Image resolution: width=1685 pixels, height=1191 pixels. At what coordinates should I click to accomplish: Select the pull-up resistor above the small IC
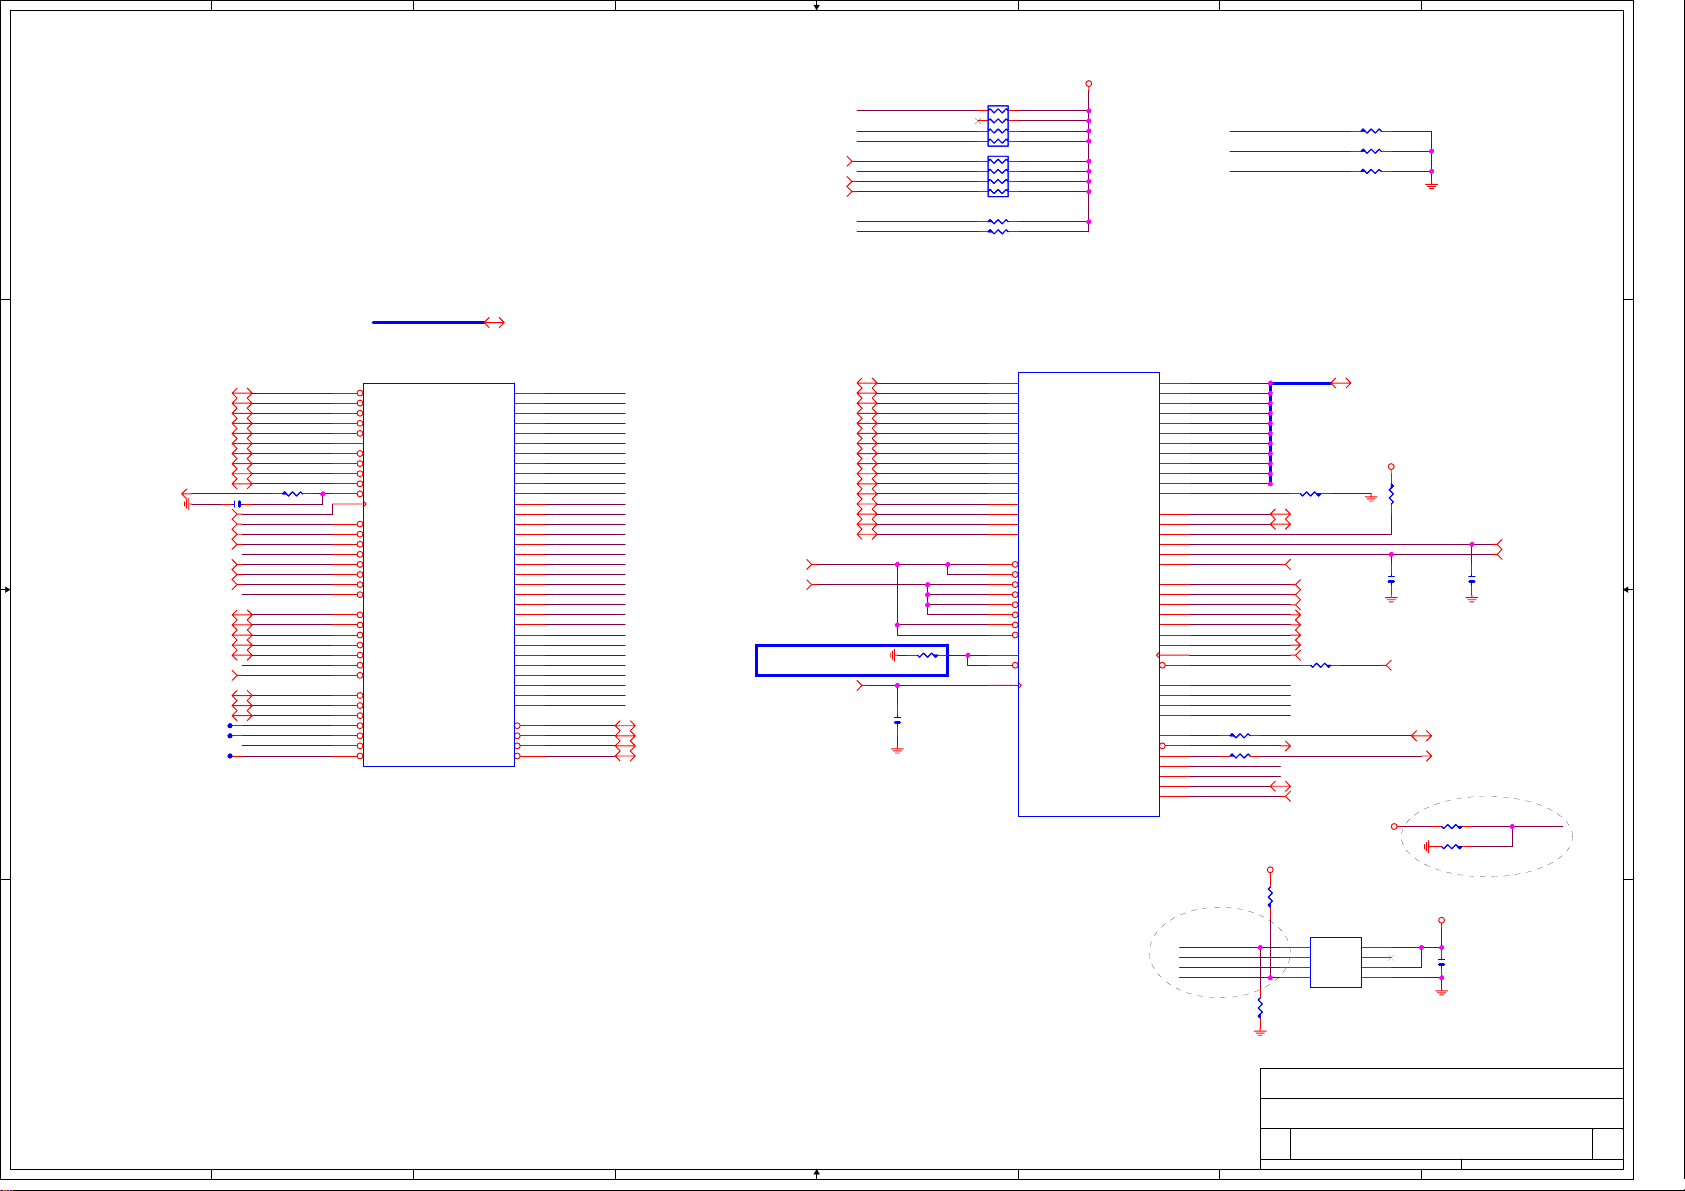[x=1270, y=897]
